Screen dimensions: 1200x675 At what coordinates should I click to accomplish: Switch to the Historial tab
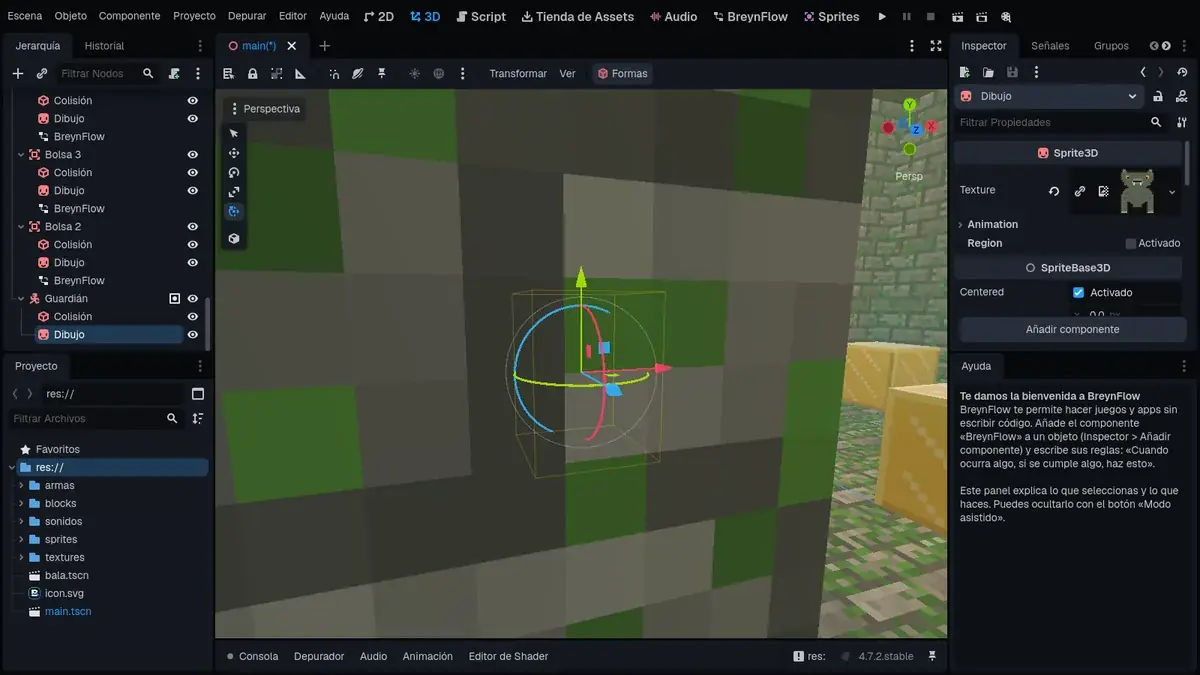(104, 46)
